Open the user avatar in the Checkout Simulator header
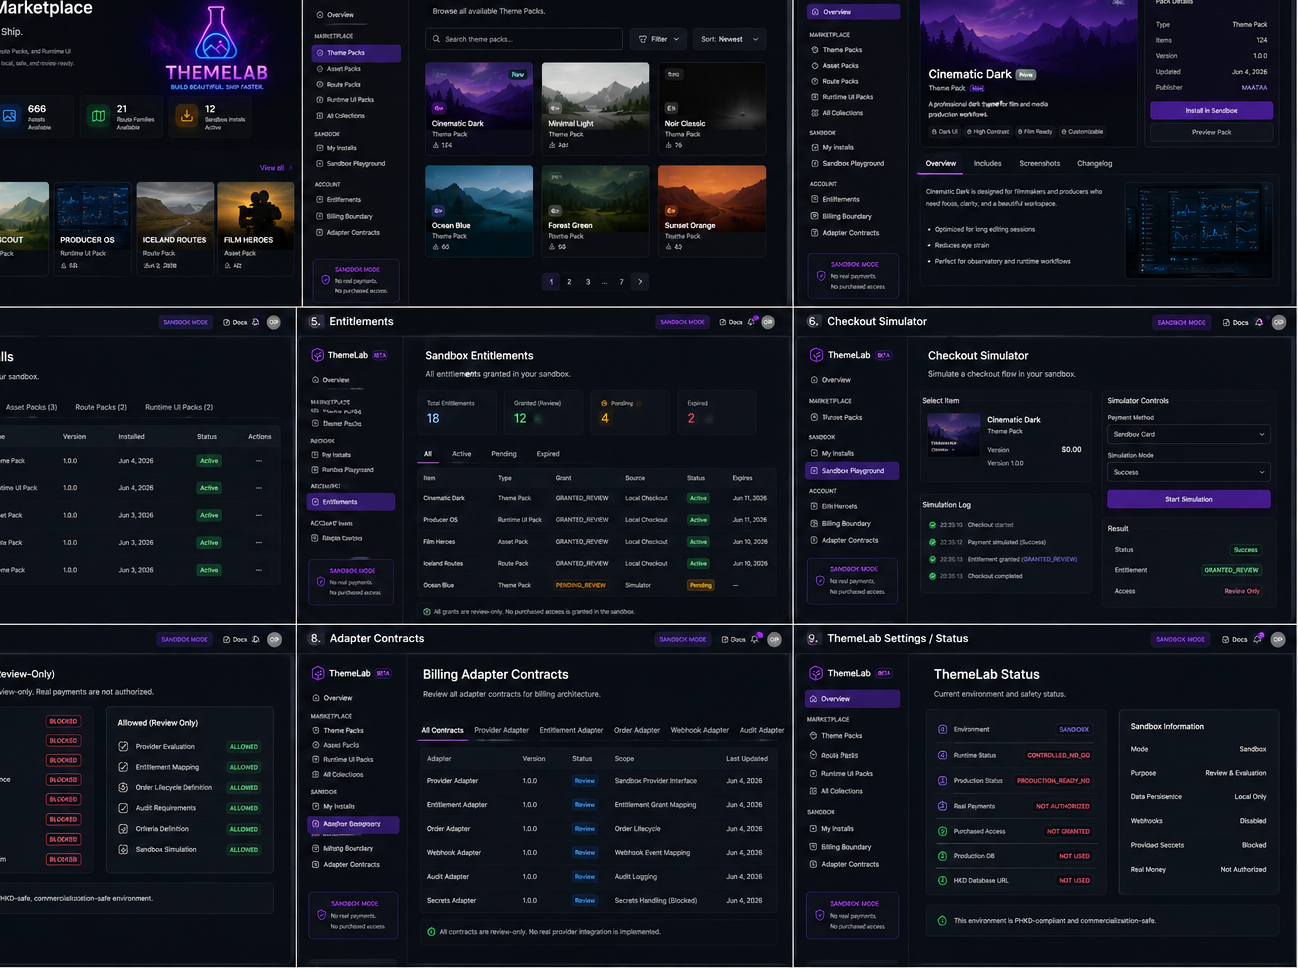Image resolution: width=1298 pixels, height=968 pixels. click(1278, 322)
